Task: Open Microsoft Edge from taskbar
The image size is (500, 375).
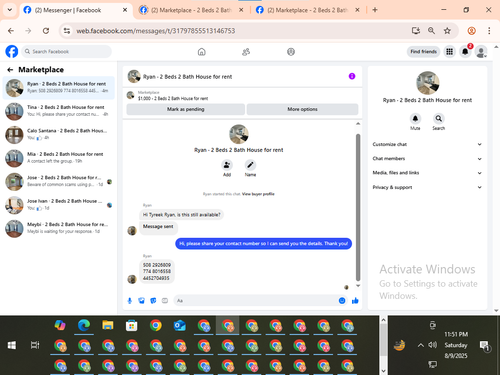Action: coord(84,325)
